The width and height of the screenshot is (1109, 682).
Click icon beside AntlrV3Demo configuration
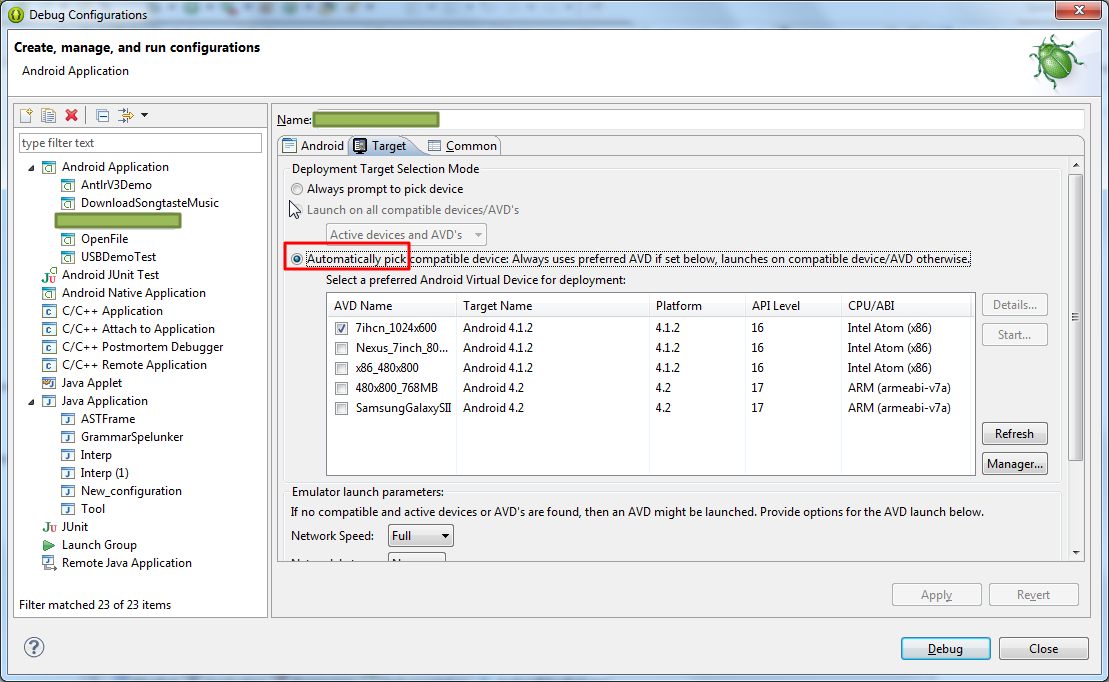[x=68, y=185]
